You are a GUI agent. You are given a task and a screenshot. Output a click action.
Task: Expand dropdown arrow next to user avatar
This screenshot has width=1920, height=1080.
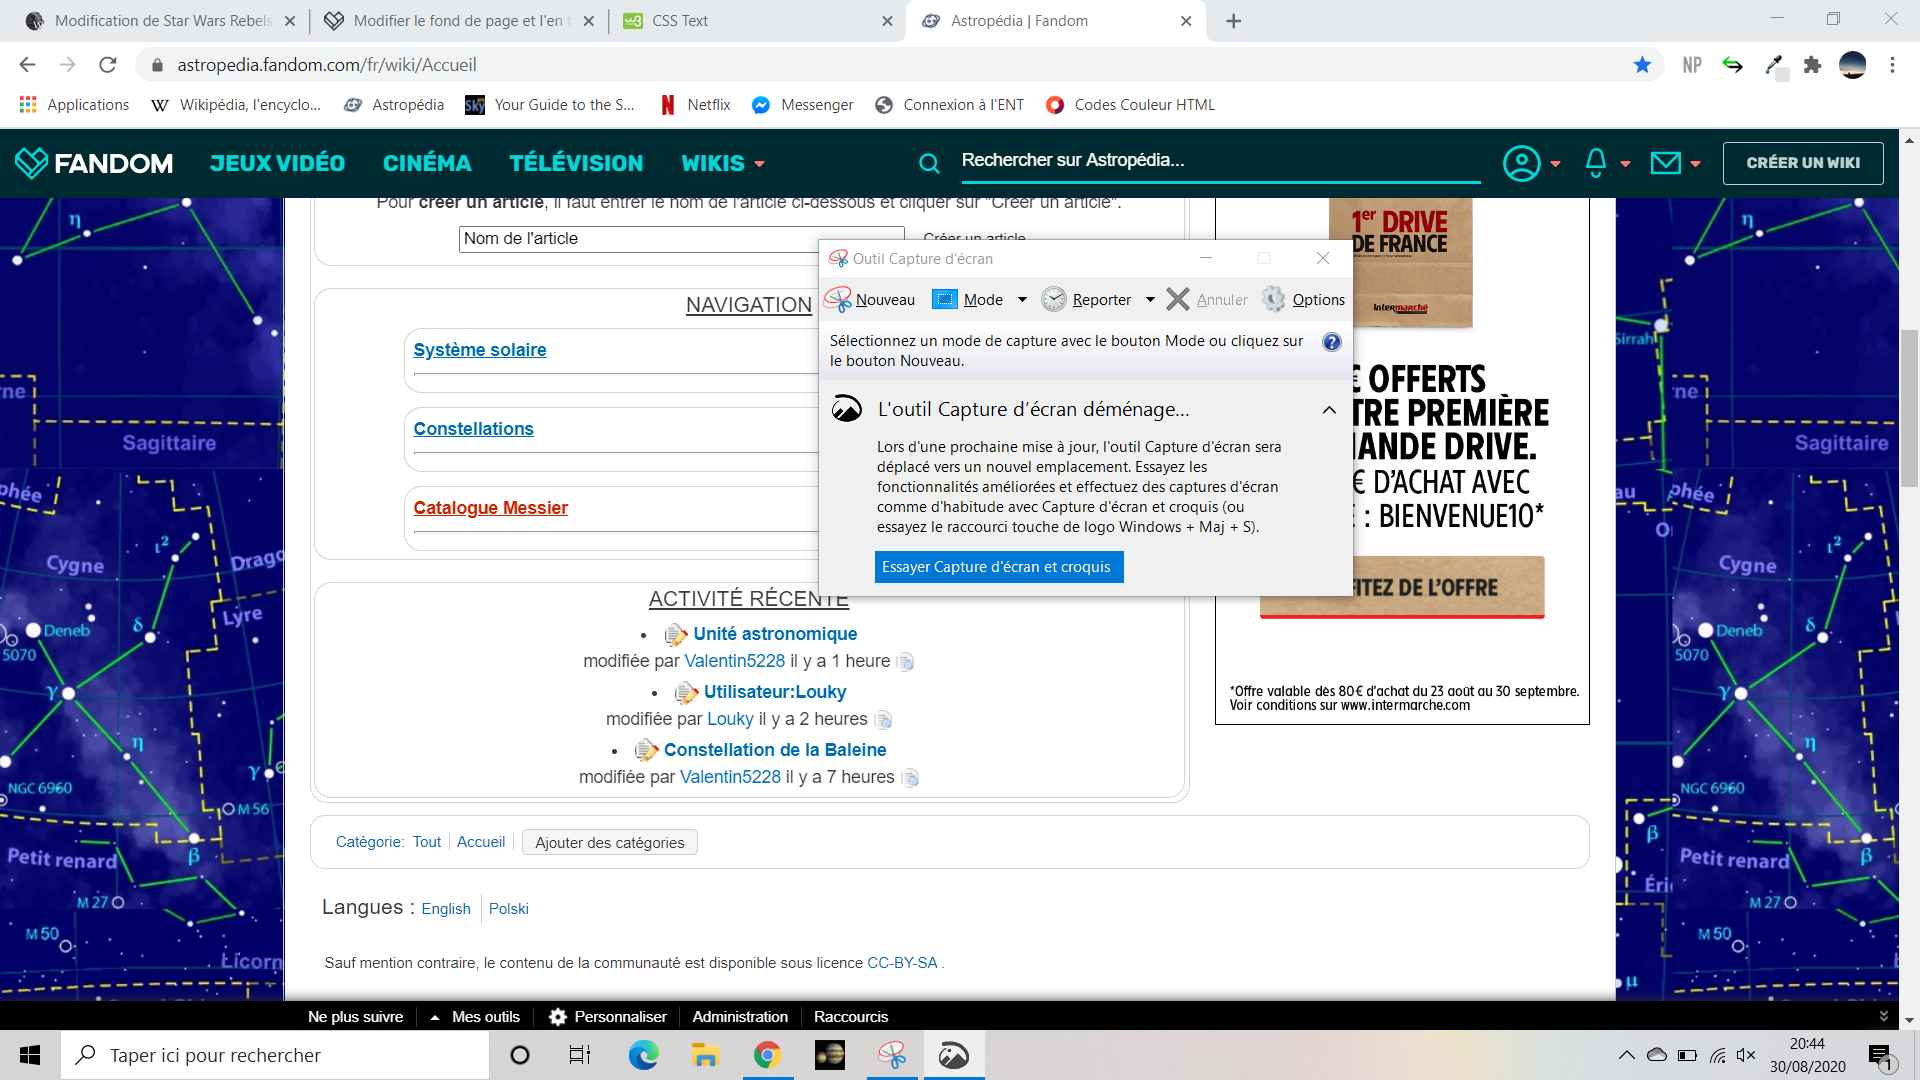[1555, 164]
